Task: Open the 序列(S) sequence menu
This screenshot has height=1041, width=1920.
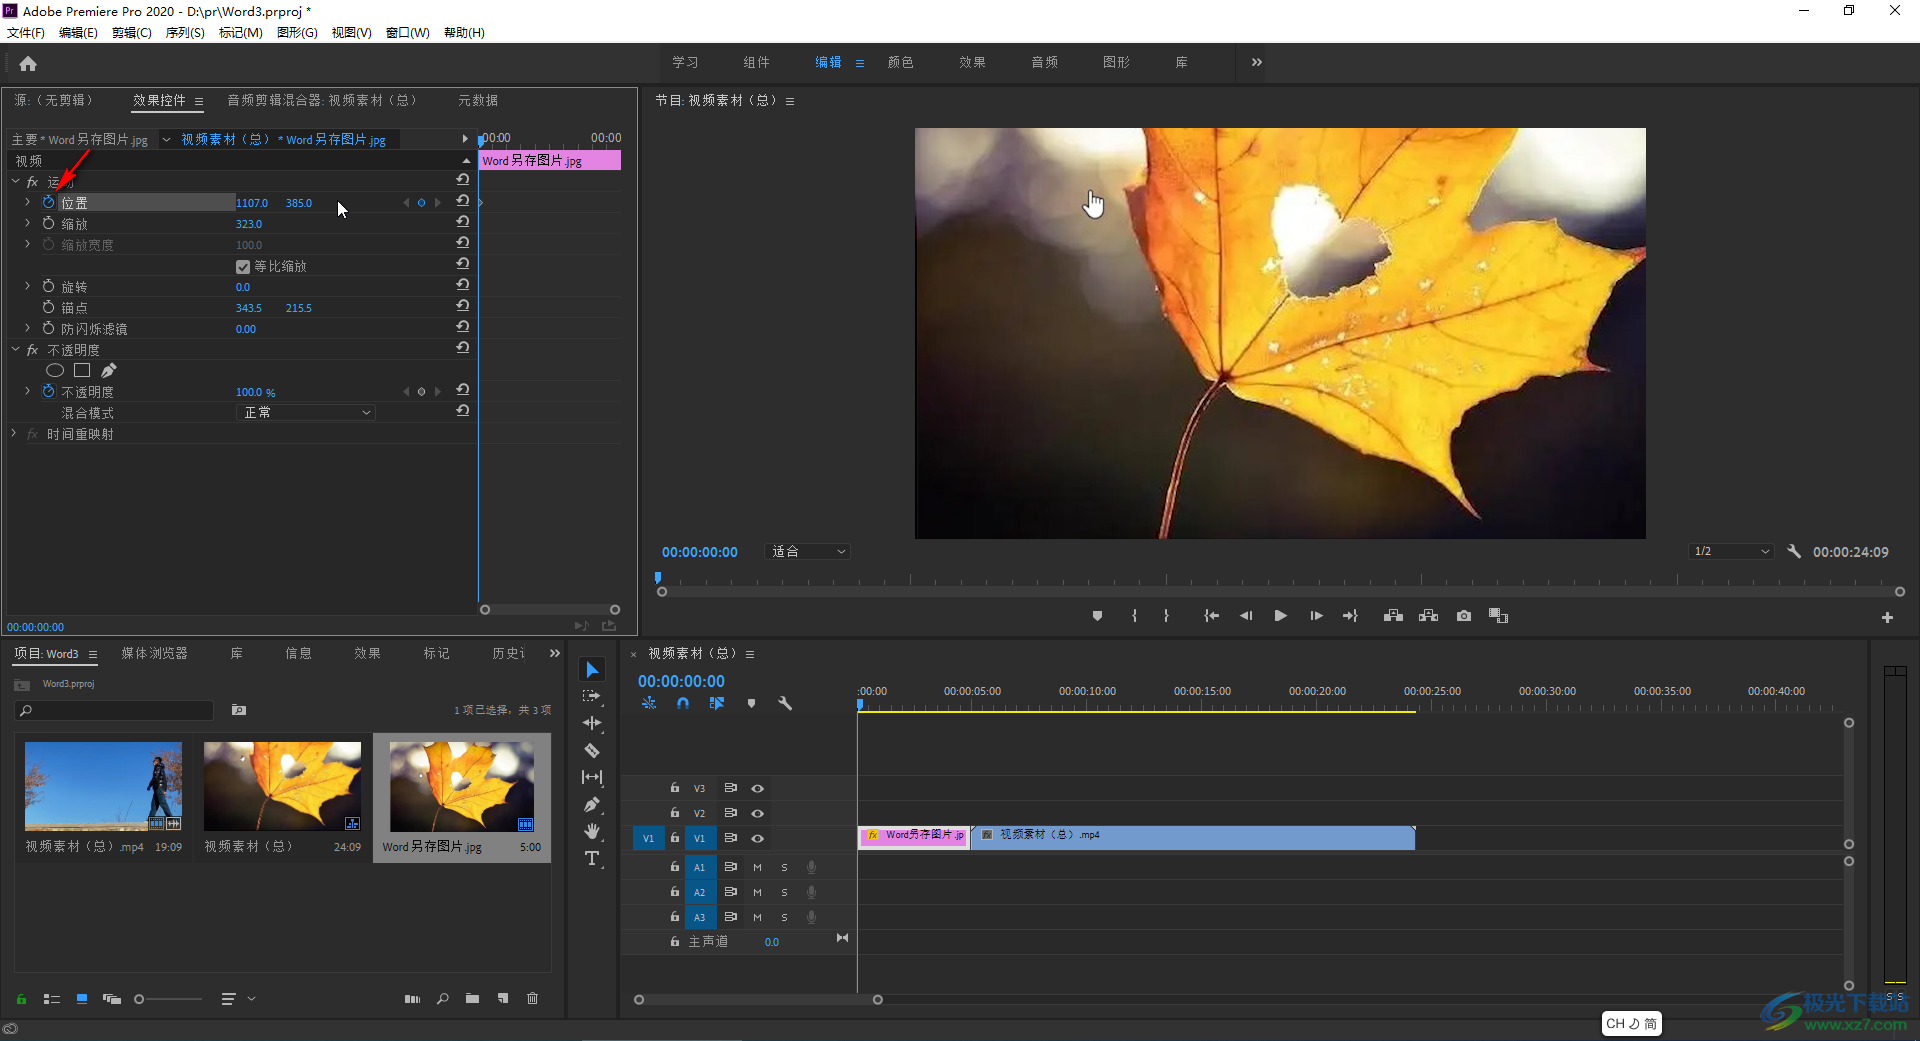Action: point(185,33)
